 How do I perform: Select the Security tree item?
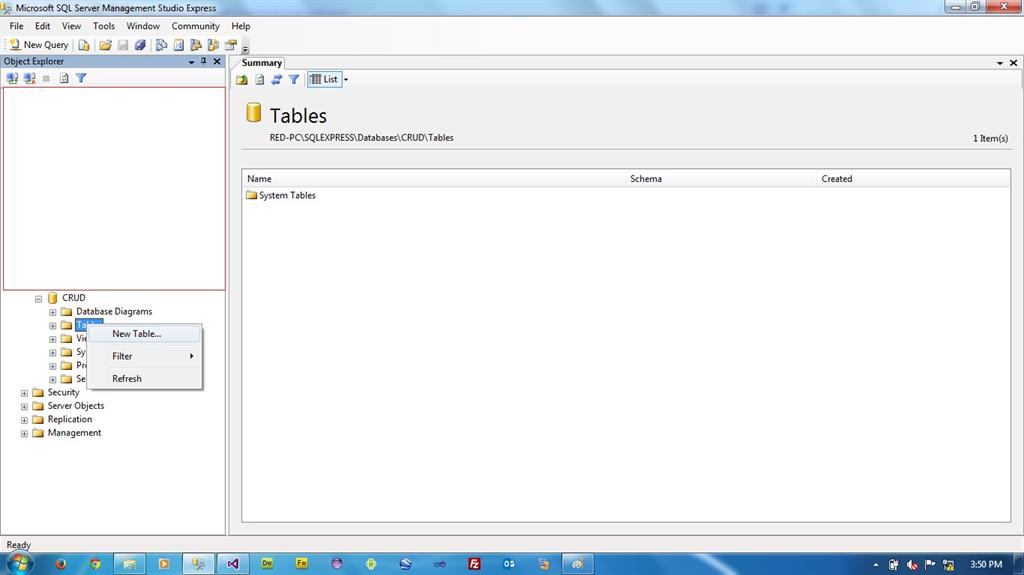click(x=63, y=393)
